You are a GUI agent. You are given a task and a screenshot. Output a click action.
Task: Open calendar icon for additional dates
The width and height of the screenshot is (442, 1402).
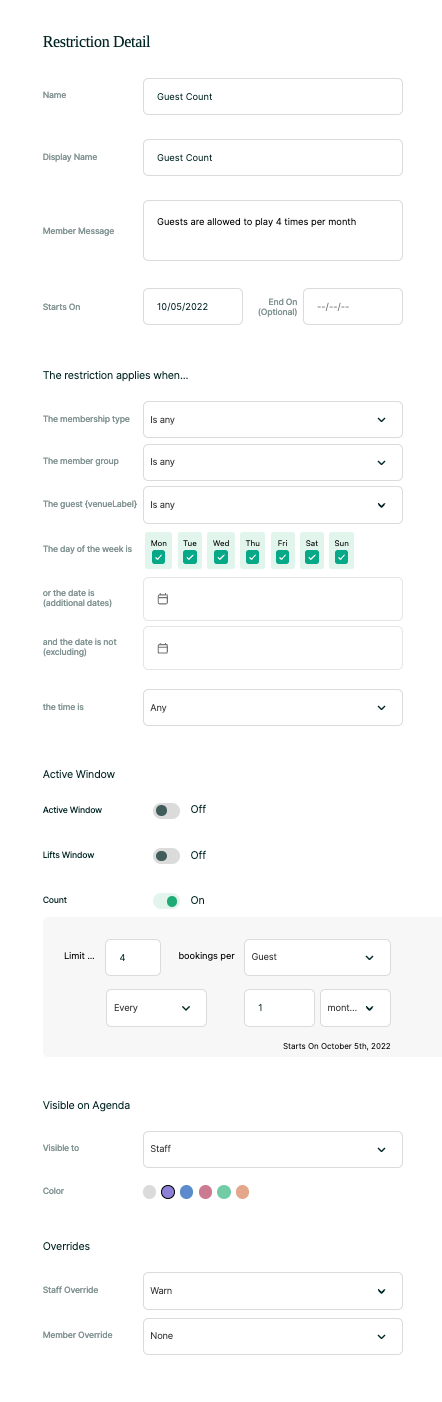pos(163,599)
